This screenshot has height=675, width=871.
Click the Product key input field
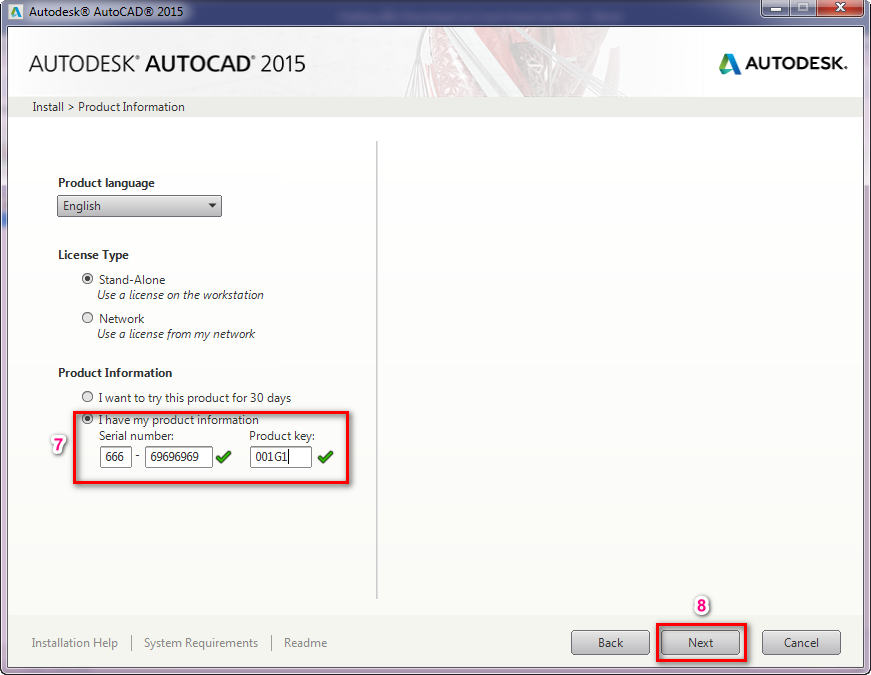point(281,457)
